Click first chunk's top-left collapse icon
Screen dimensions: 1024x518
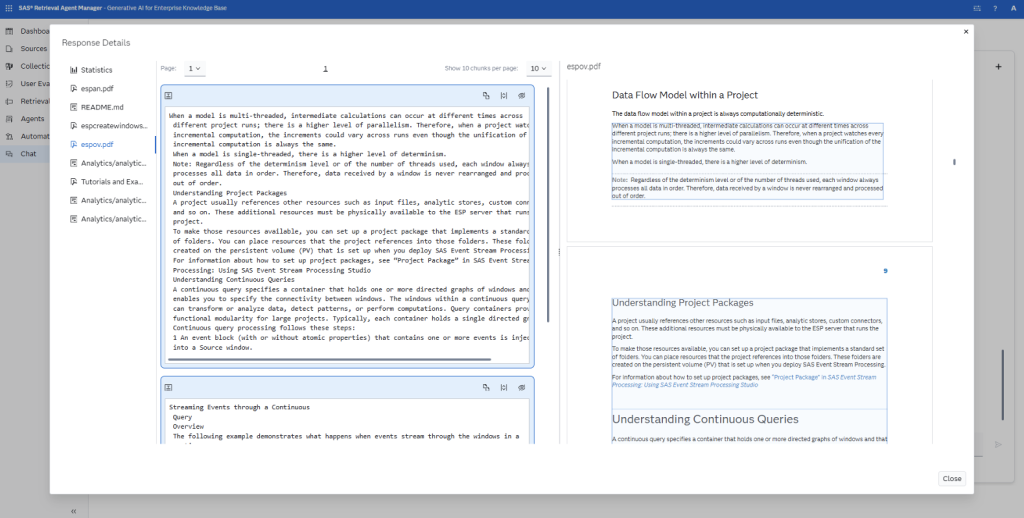click(x=169, y=95)
